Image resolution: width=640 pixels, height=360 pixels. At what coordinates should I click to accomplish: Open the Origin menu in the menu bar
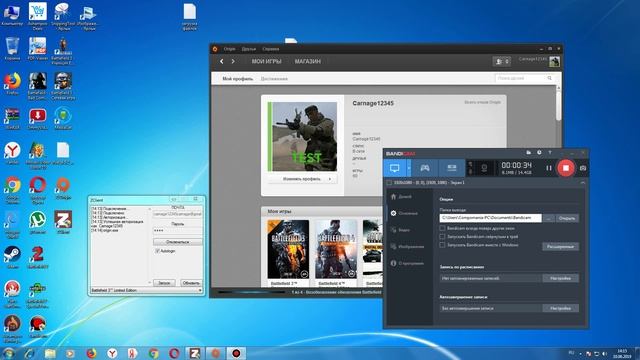[x=229, y=49]
